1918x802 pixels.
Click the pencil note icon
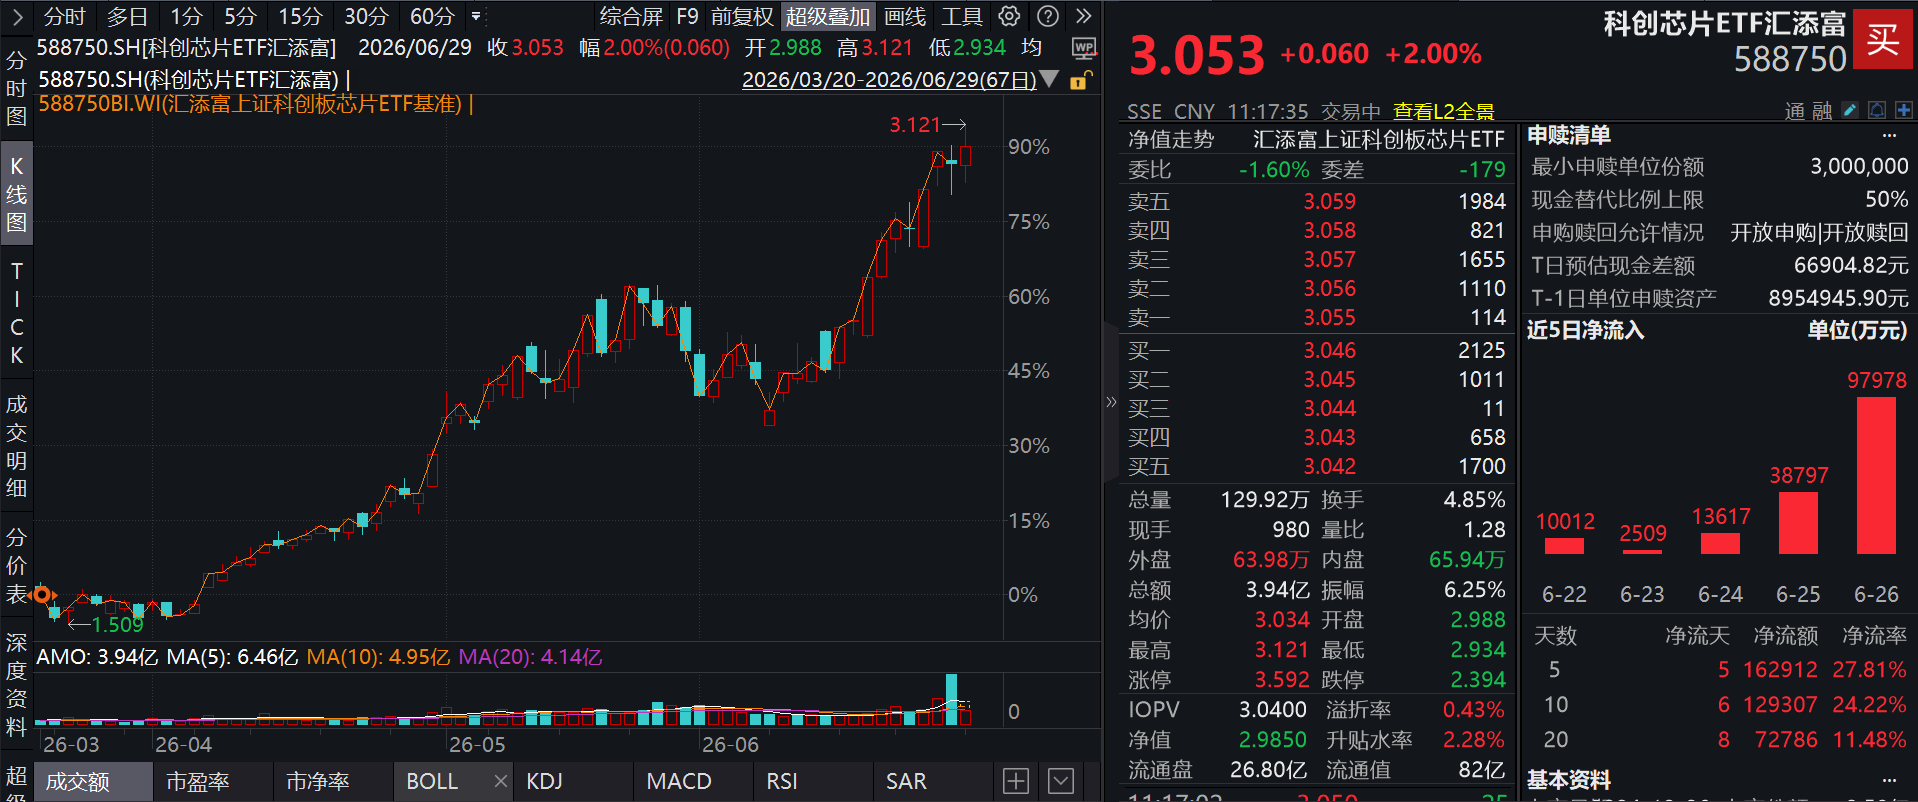coord(1850,110)
